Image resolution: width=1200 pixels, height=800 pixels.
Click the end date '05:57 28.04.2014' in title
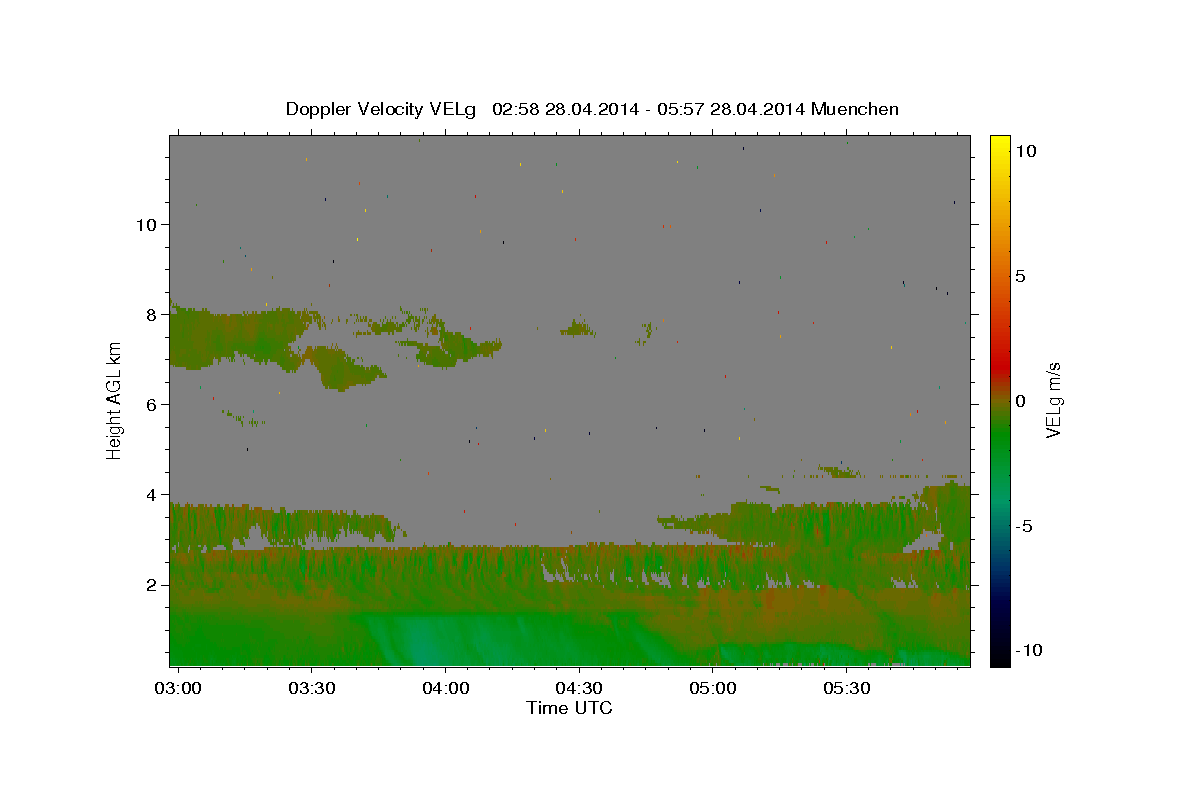[x=731, y=109]
